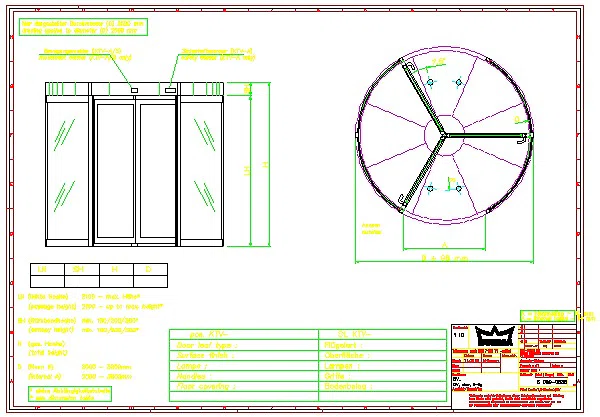The image size is (600, 417).
Task: Click the vertical "LH" dimension label beside elevation
Action: (x=248, y=171)
